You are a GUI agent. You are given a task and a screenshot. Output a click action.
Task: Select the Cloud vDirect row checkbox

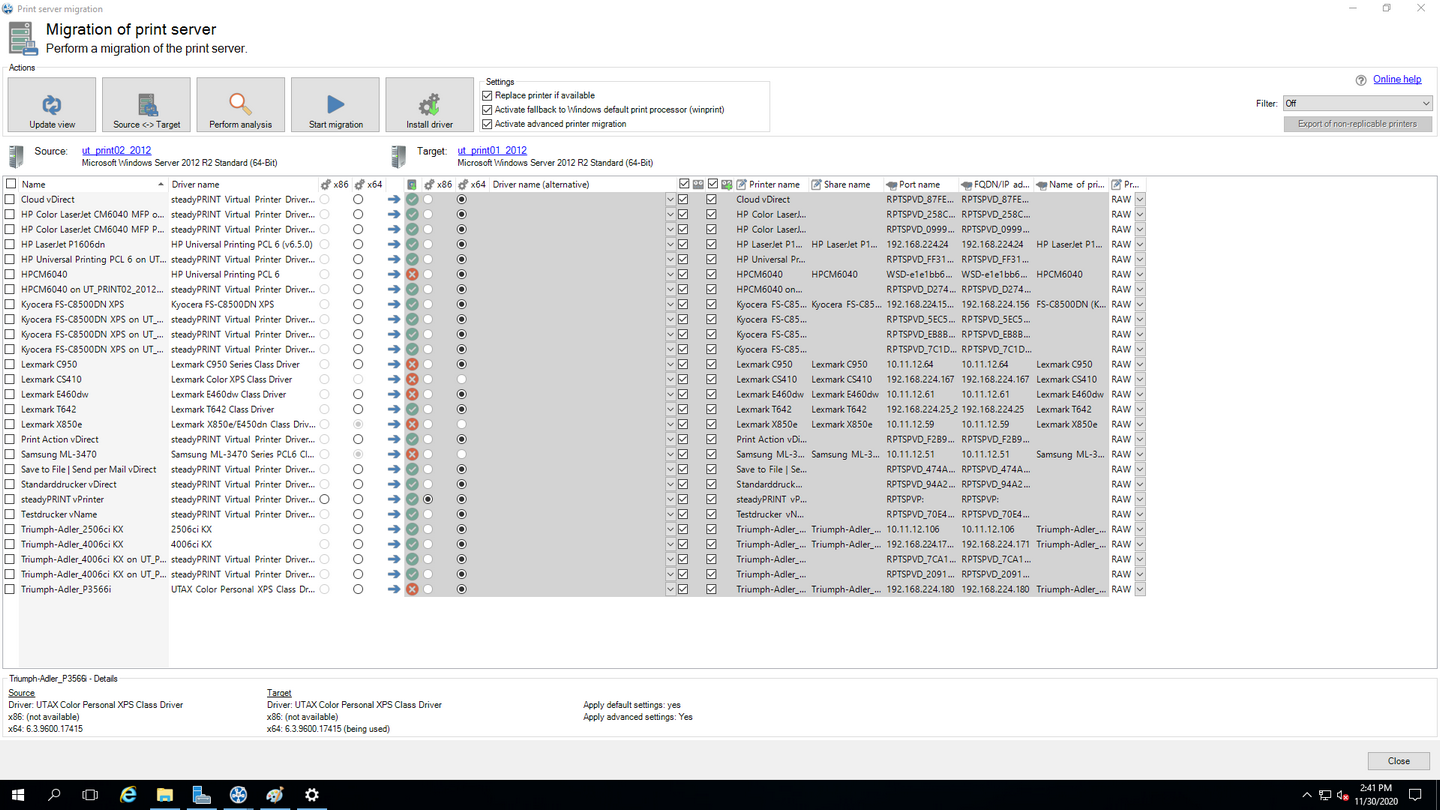coord(11,199)
